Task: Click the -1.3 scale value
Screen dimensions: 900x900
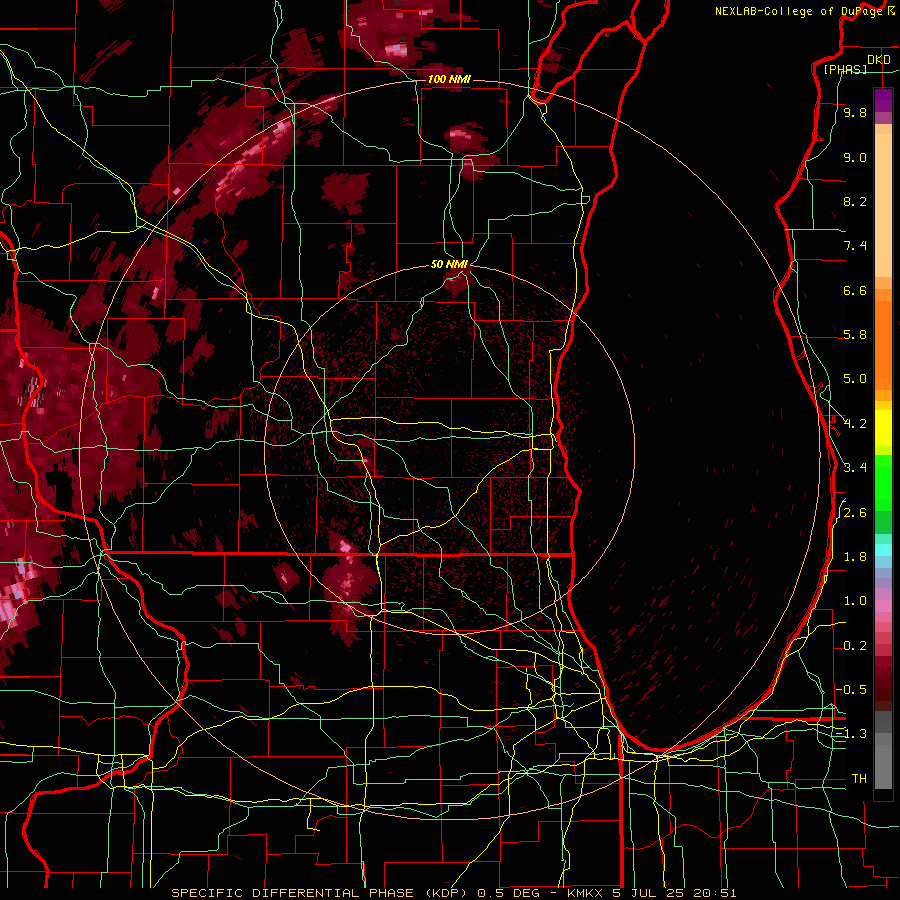Action: 851,734
